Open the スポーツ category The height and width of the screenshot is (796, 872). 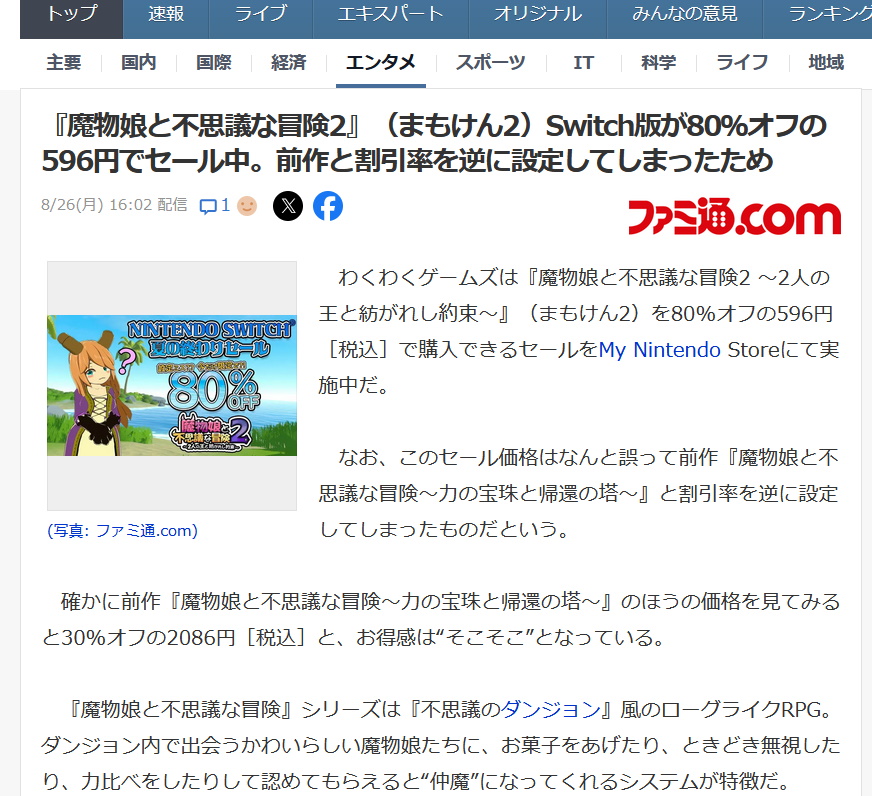pyautogui.click(x=490, y=62)
